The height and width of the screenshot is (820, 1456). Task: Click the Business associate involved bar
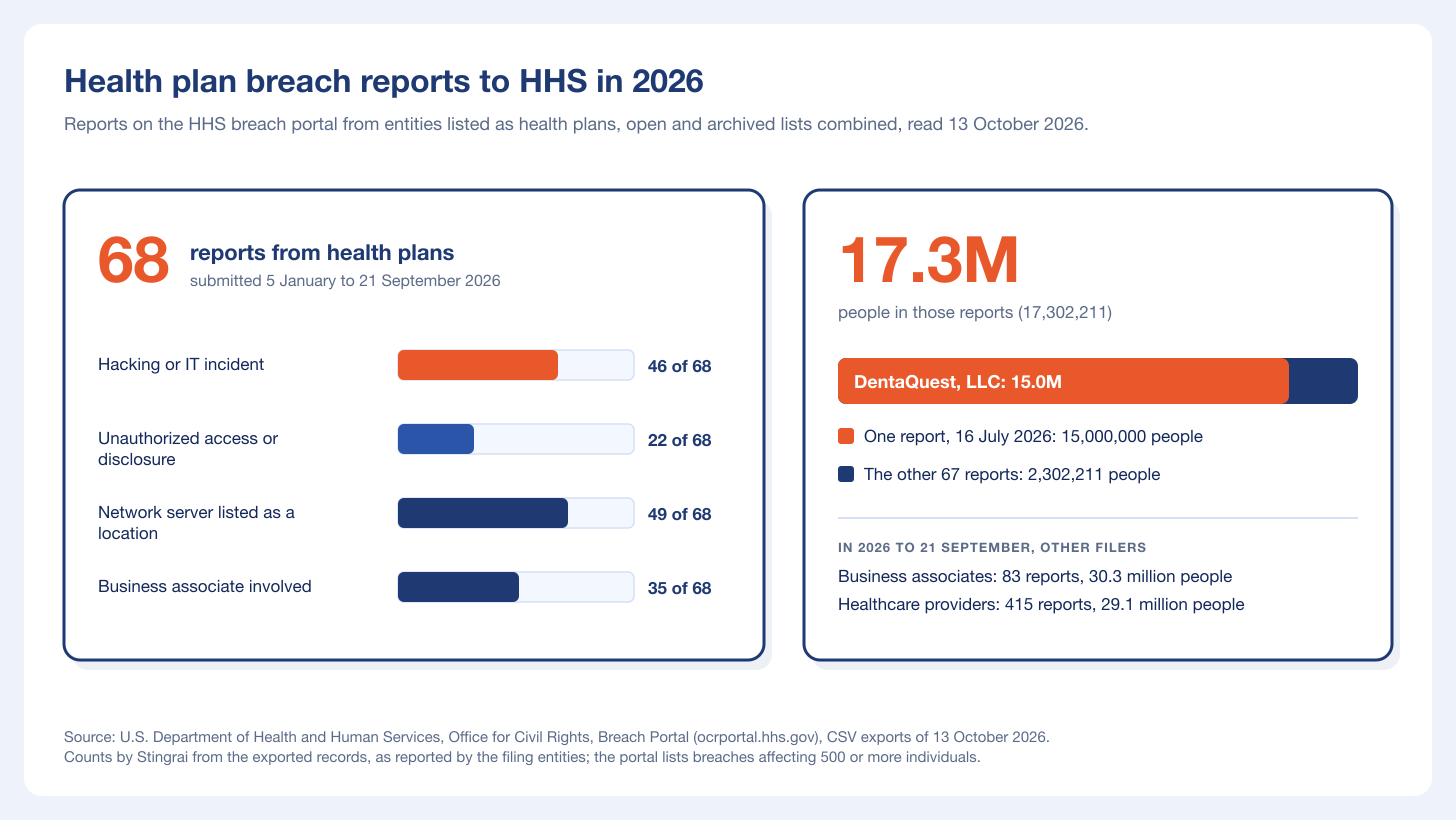coord(458,587)
